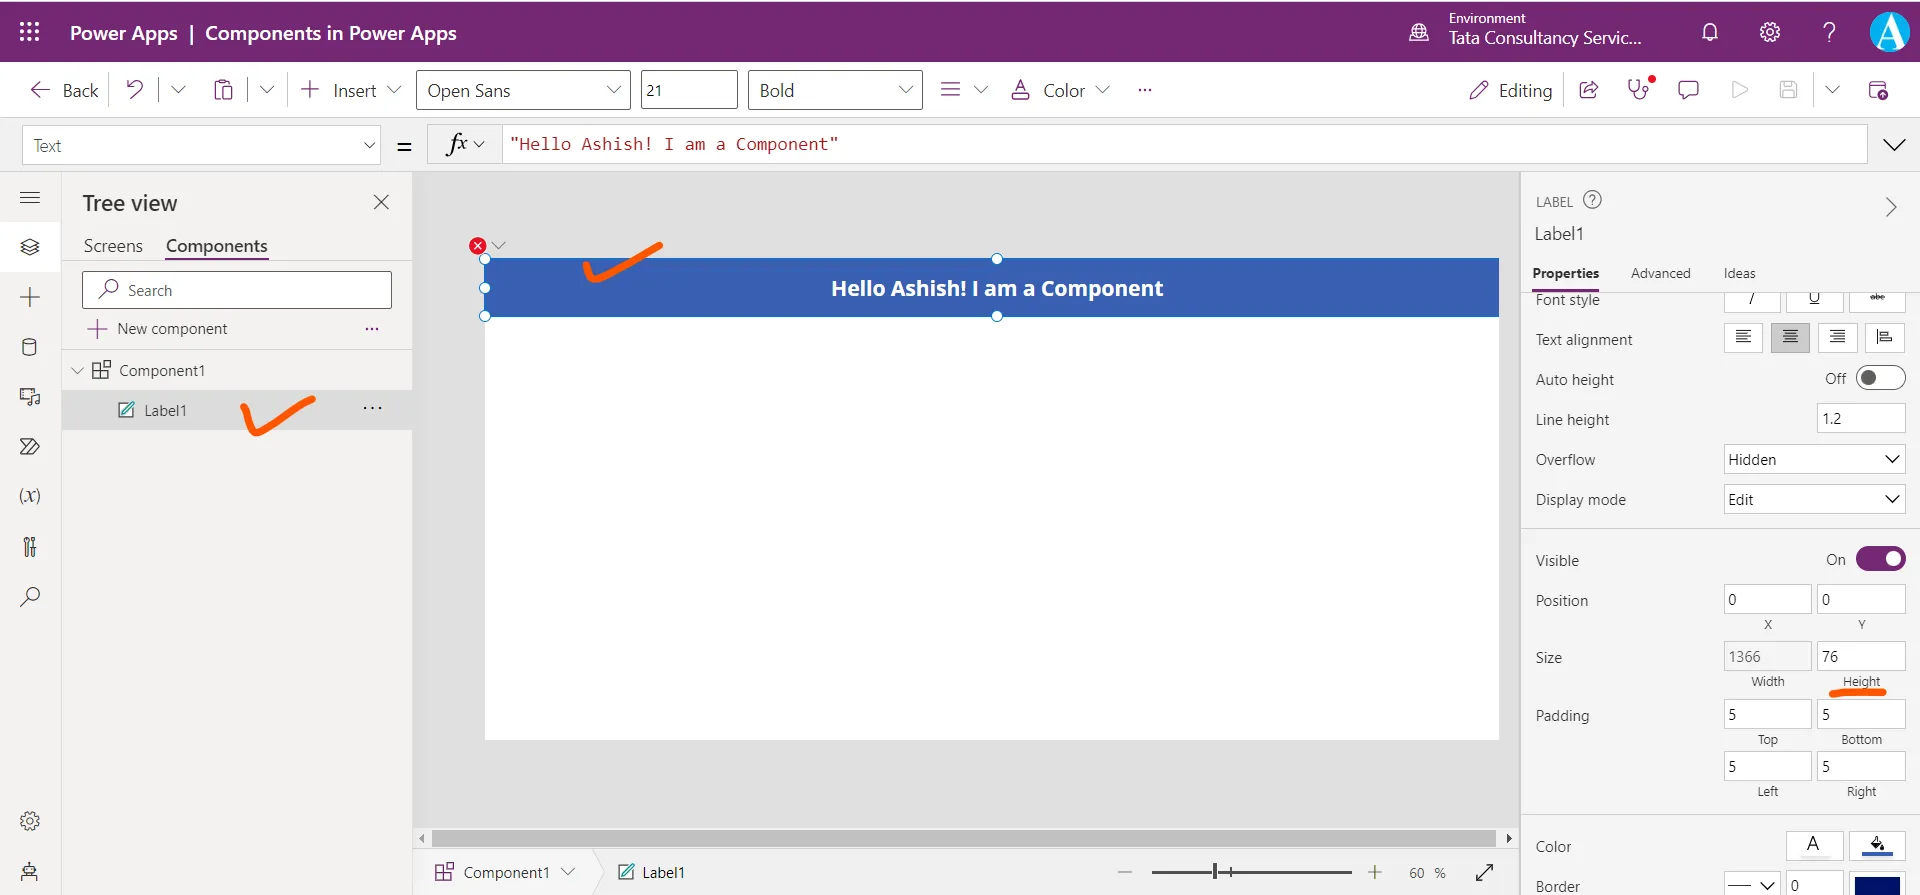Screen dimensions: 1920x895
Task: Toggle underline font style
Action: pos(1814,300)
